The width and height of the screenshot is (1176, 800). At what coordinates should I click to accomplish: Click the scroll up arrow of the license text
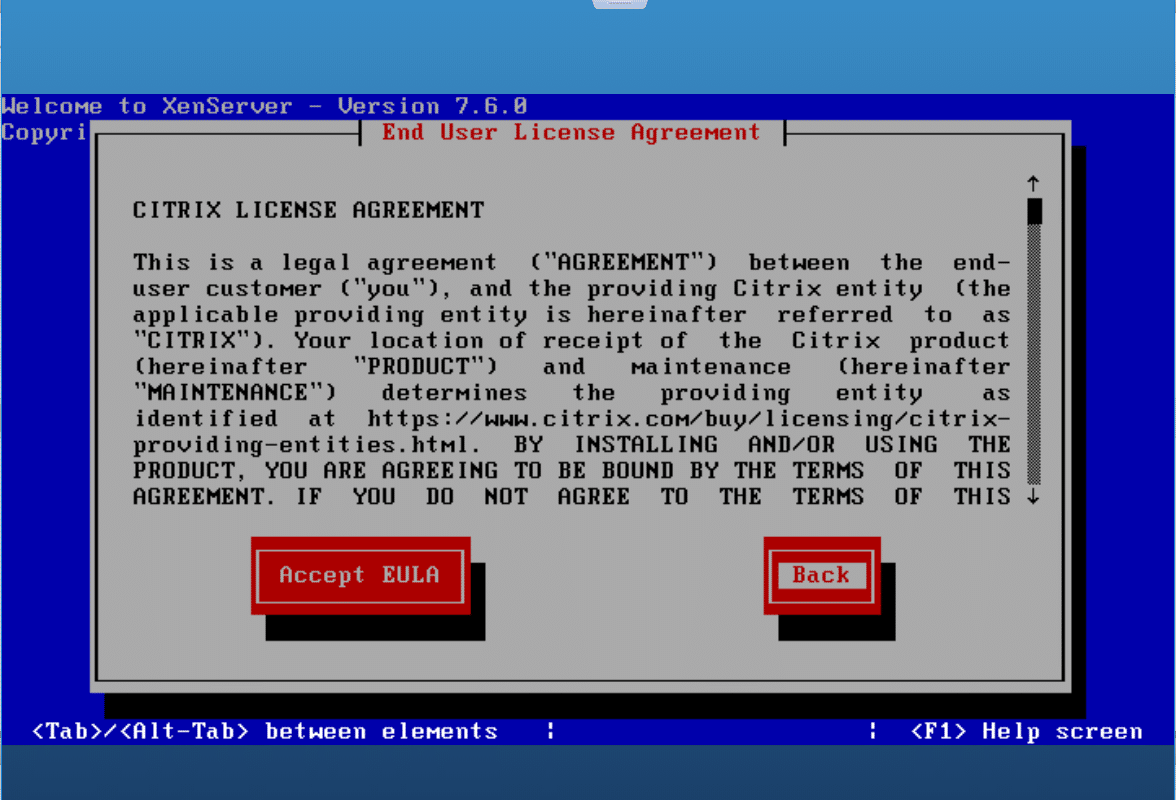tap(1034, 184)
